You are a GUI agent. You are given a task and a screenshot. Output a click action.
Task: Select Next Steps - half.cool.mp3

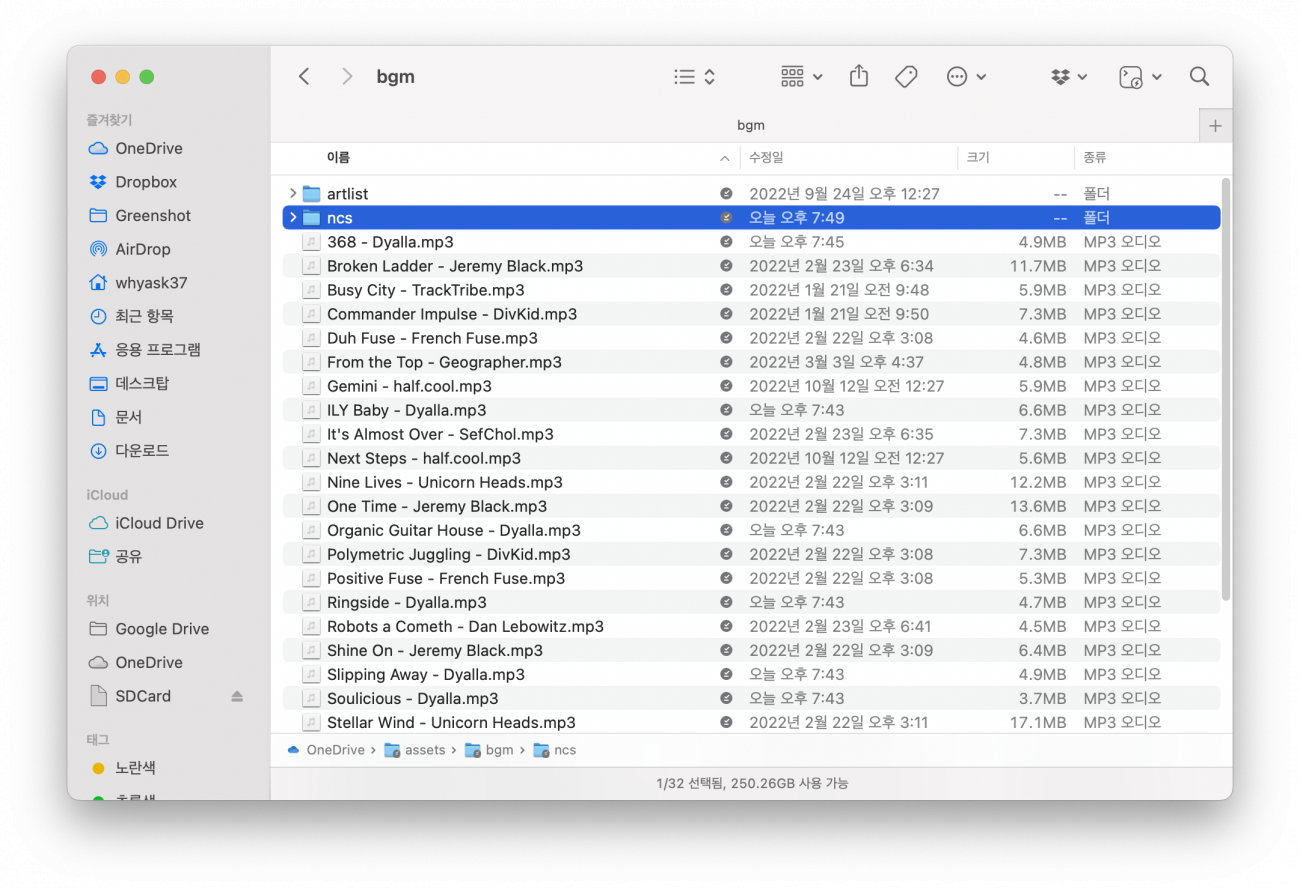[751, 458]
